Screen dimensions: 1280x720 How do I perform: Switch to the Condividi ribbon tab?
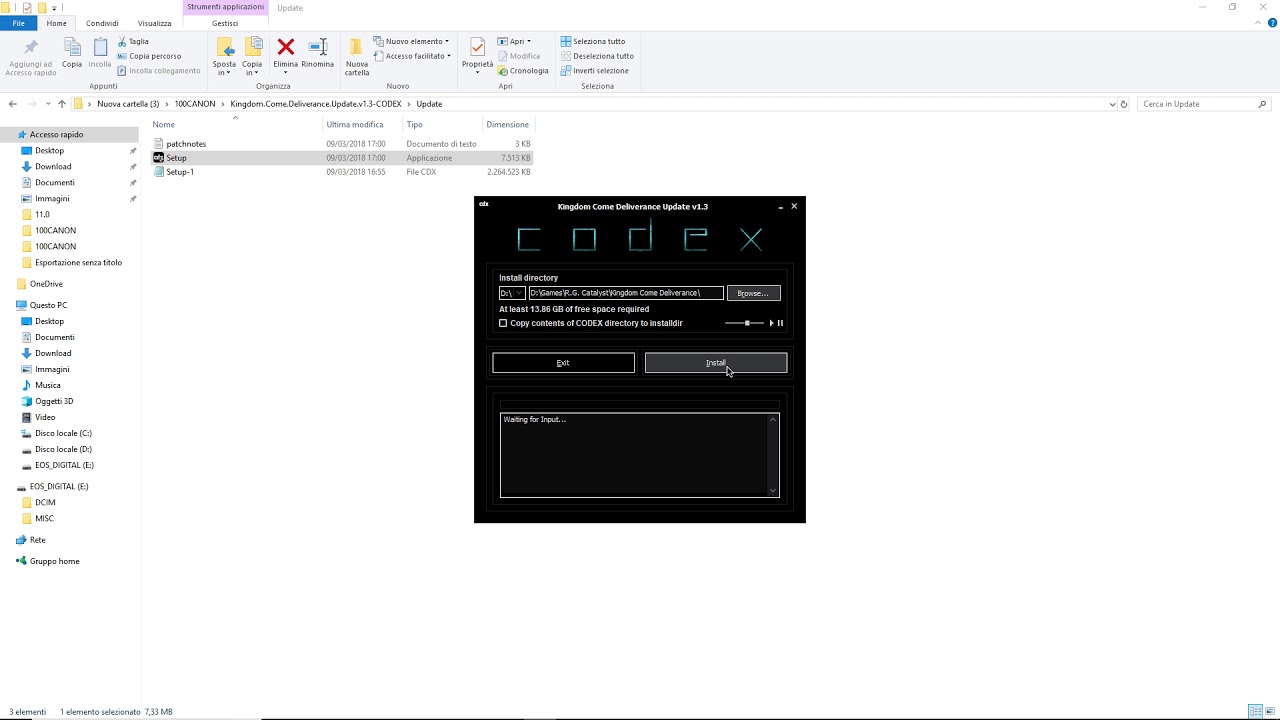click(102, 23)
